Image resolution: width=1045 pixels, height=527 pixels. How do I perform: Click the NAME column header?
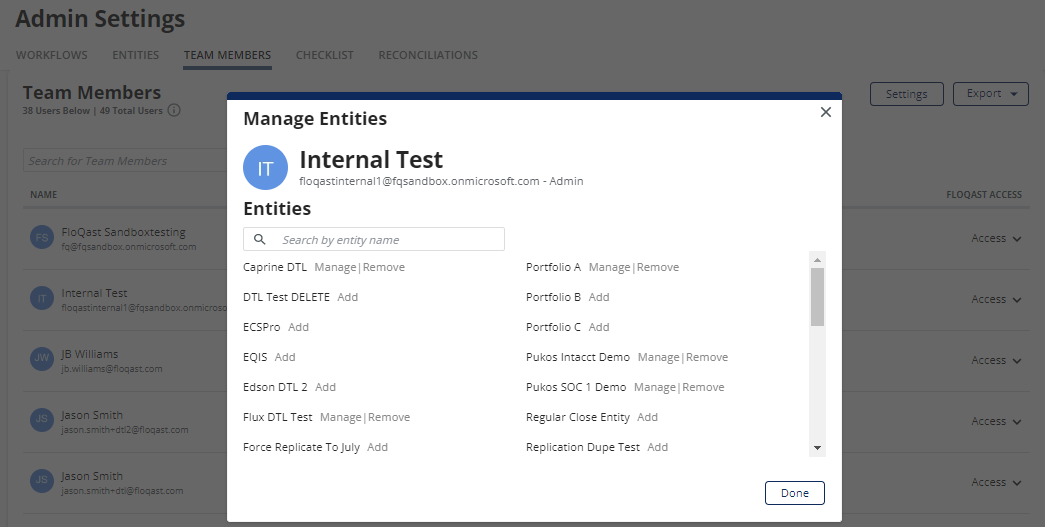point(43,195)
